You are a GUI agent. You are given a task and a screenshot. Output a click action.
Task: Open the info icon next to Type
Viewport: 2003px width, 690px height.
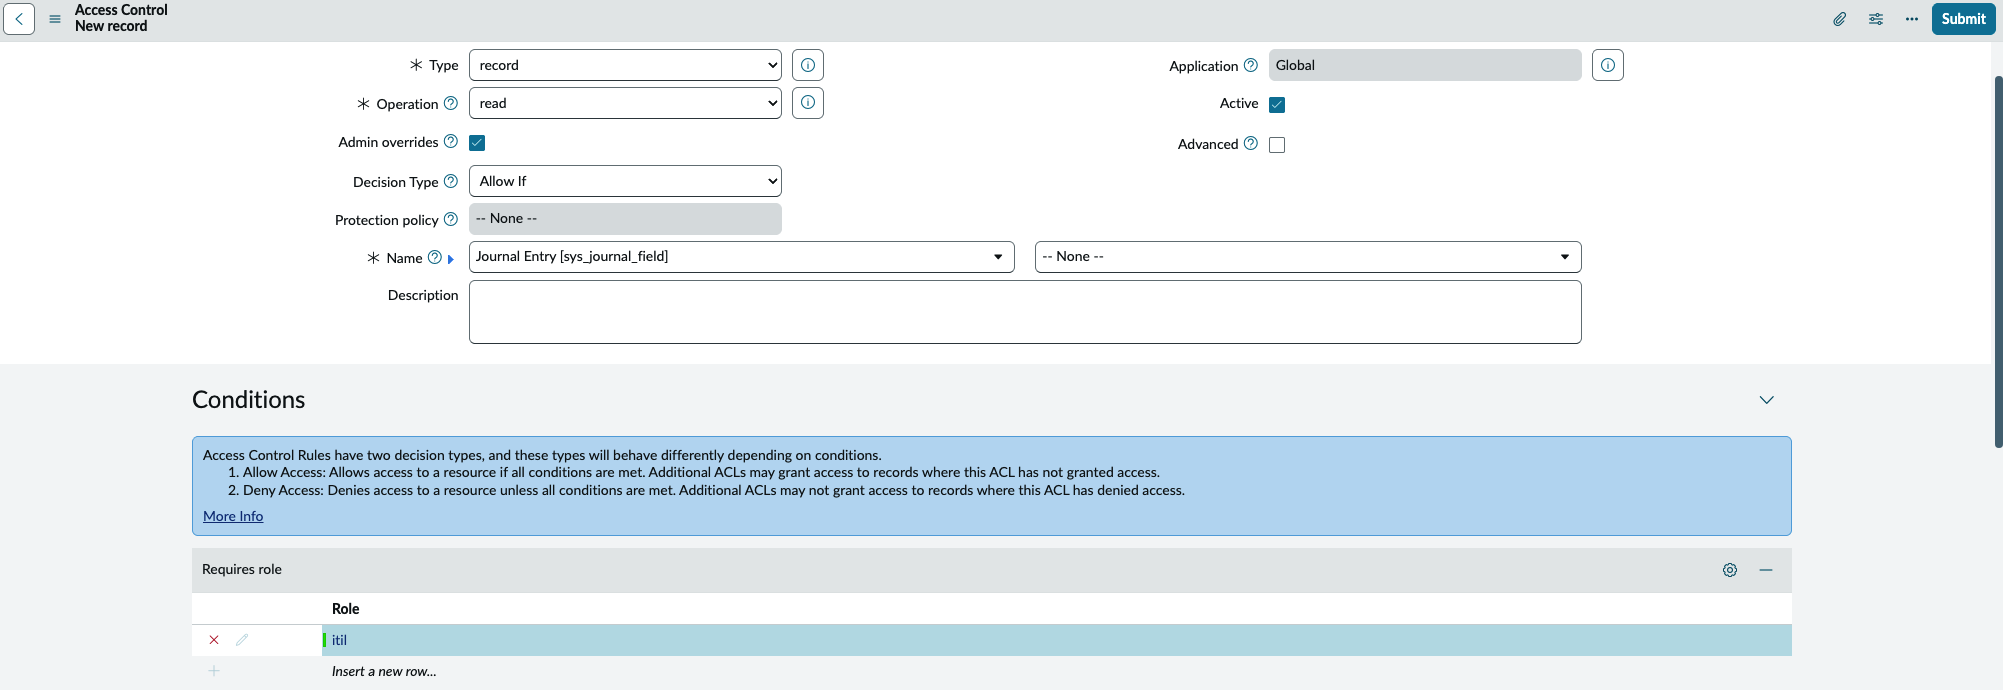(x=808, y=65)
